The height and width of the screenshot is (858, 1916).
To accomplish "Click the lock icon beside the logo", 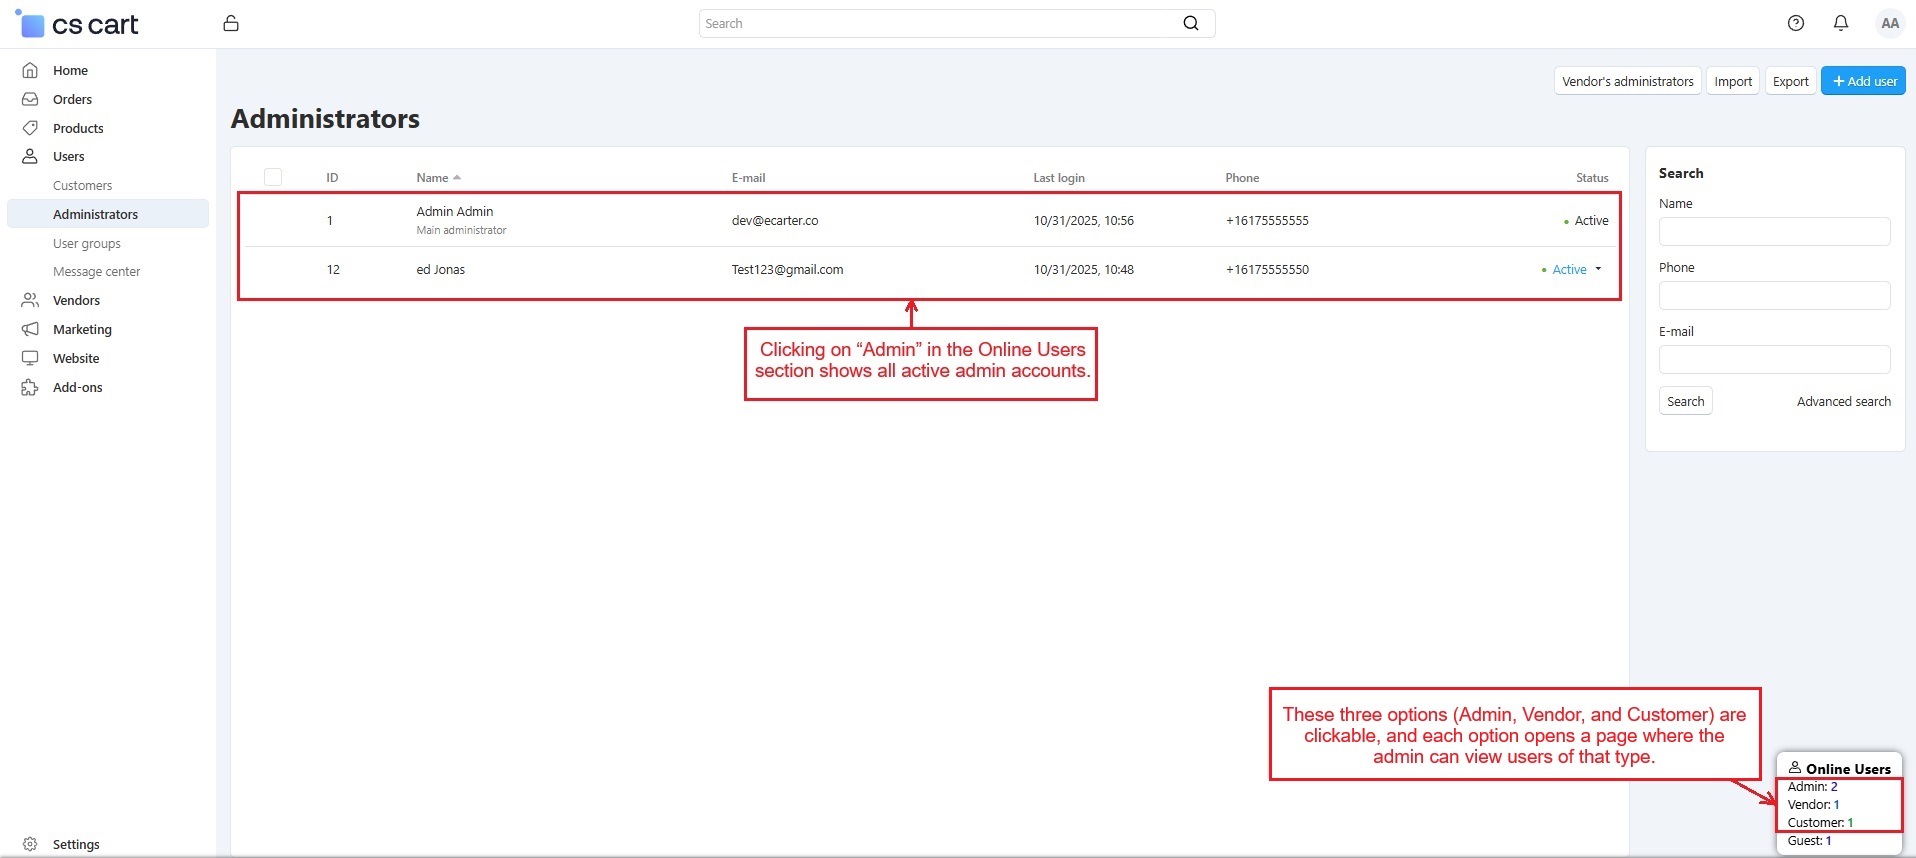I will (x=231, y=23).
